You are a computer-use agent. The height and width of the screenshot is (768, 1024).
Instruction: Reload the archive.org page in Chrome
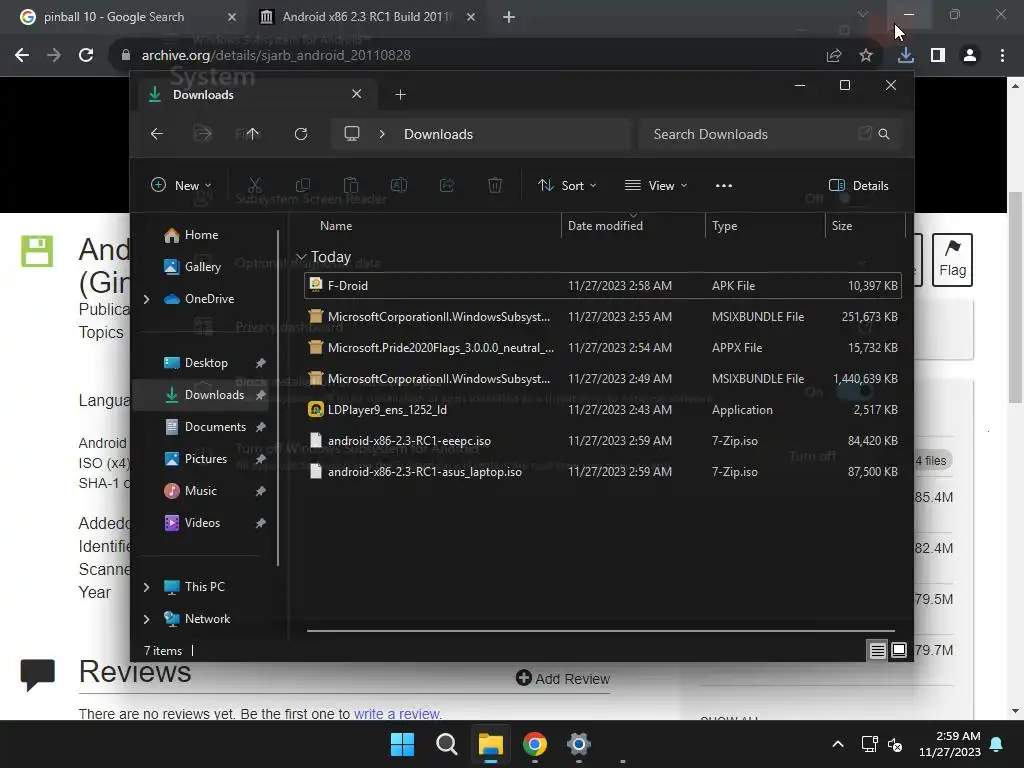point(86,56)
